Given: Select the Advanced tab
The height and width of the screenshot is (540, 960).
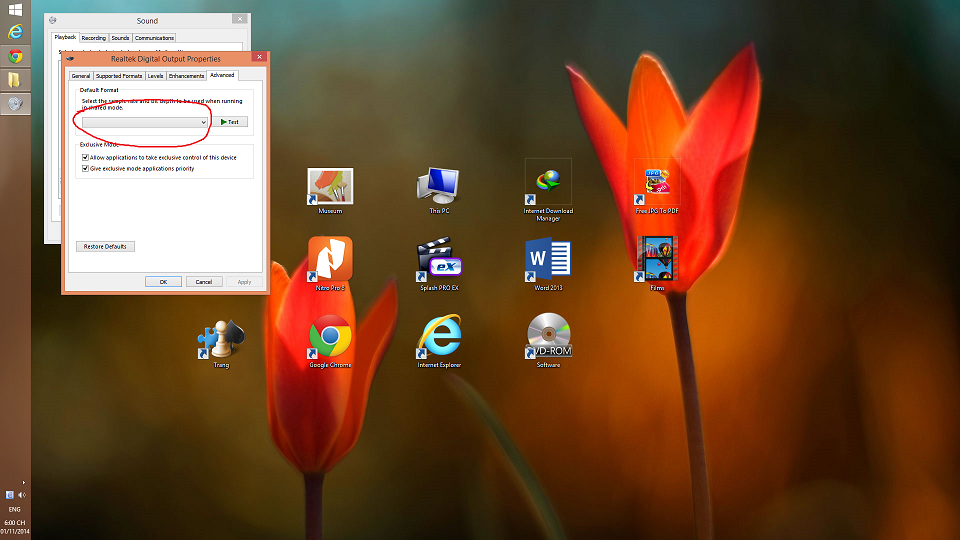Looking at the screenshot, I should (222, 75).
